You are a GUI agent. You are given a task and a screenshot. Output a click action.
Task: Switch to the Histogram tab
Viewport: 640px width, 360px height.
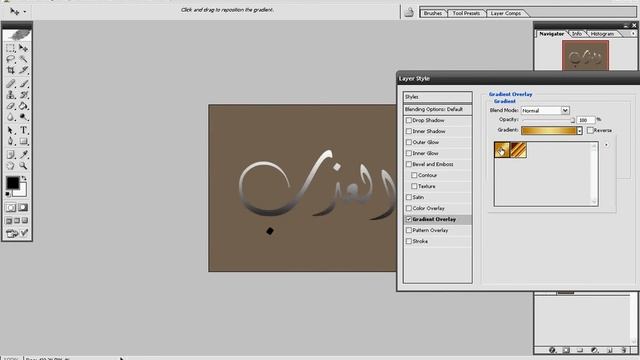[602, 34]
